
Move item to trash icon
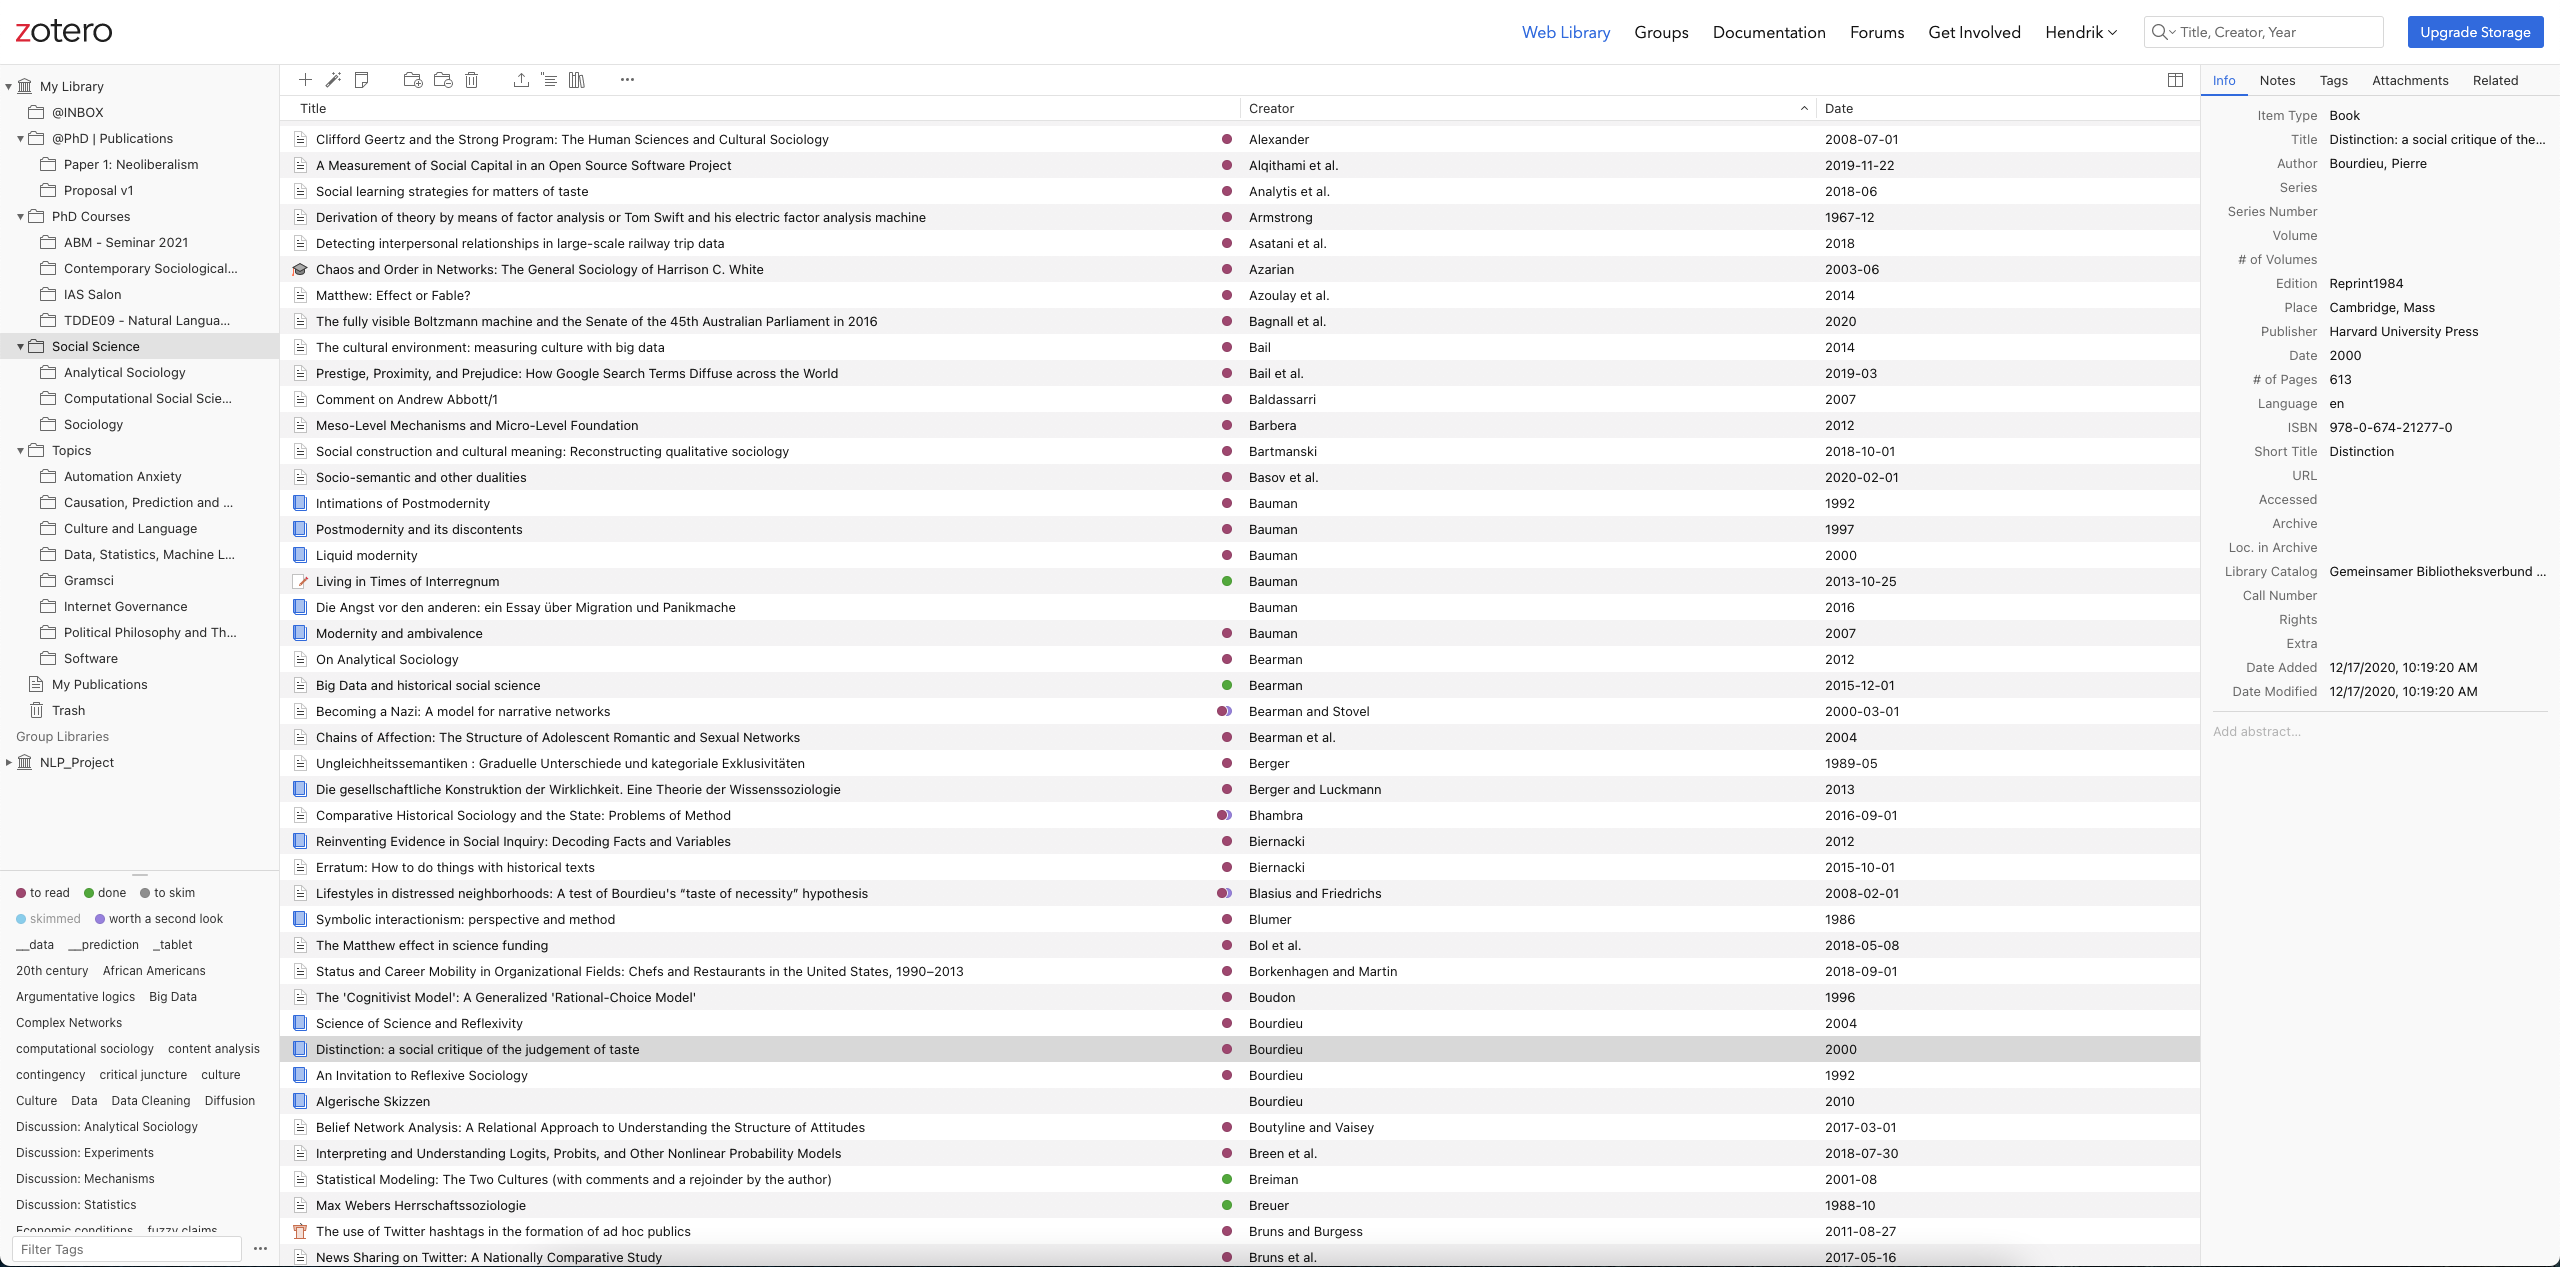[472, 80]
